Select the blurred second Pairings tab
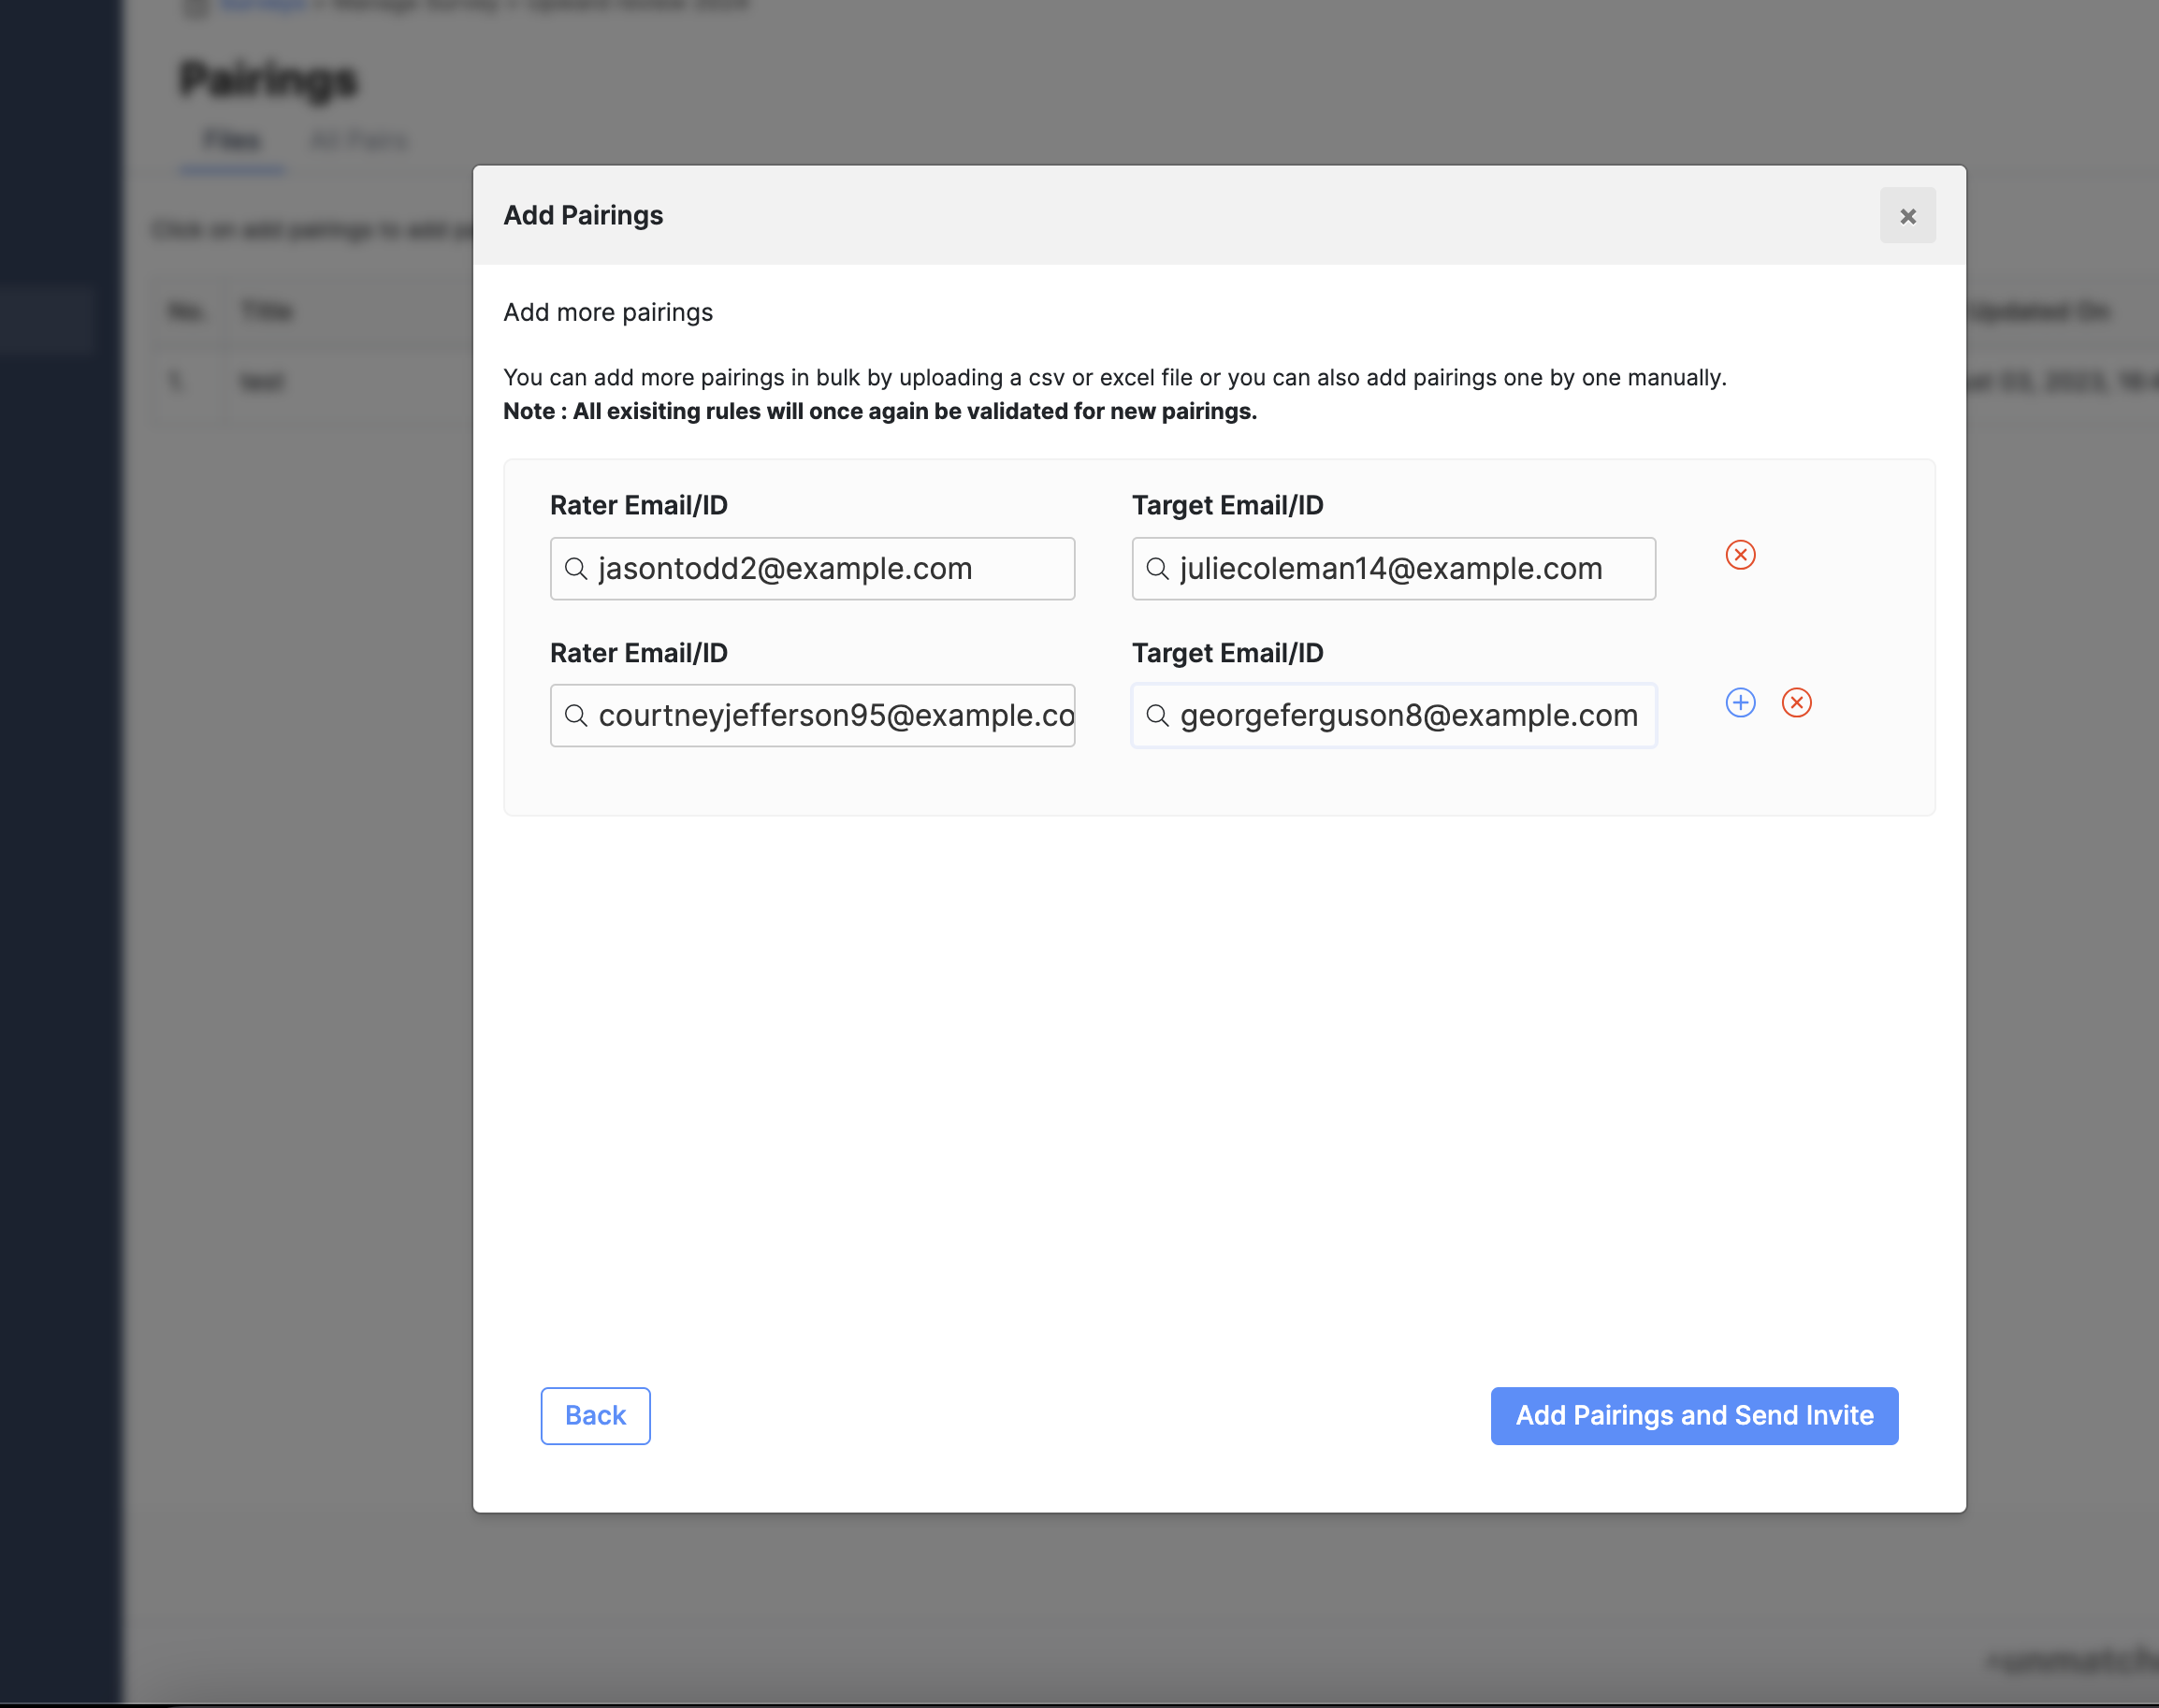This screenshot has width=2159, height=1708. point(360,140)
